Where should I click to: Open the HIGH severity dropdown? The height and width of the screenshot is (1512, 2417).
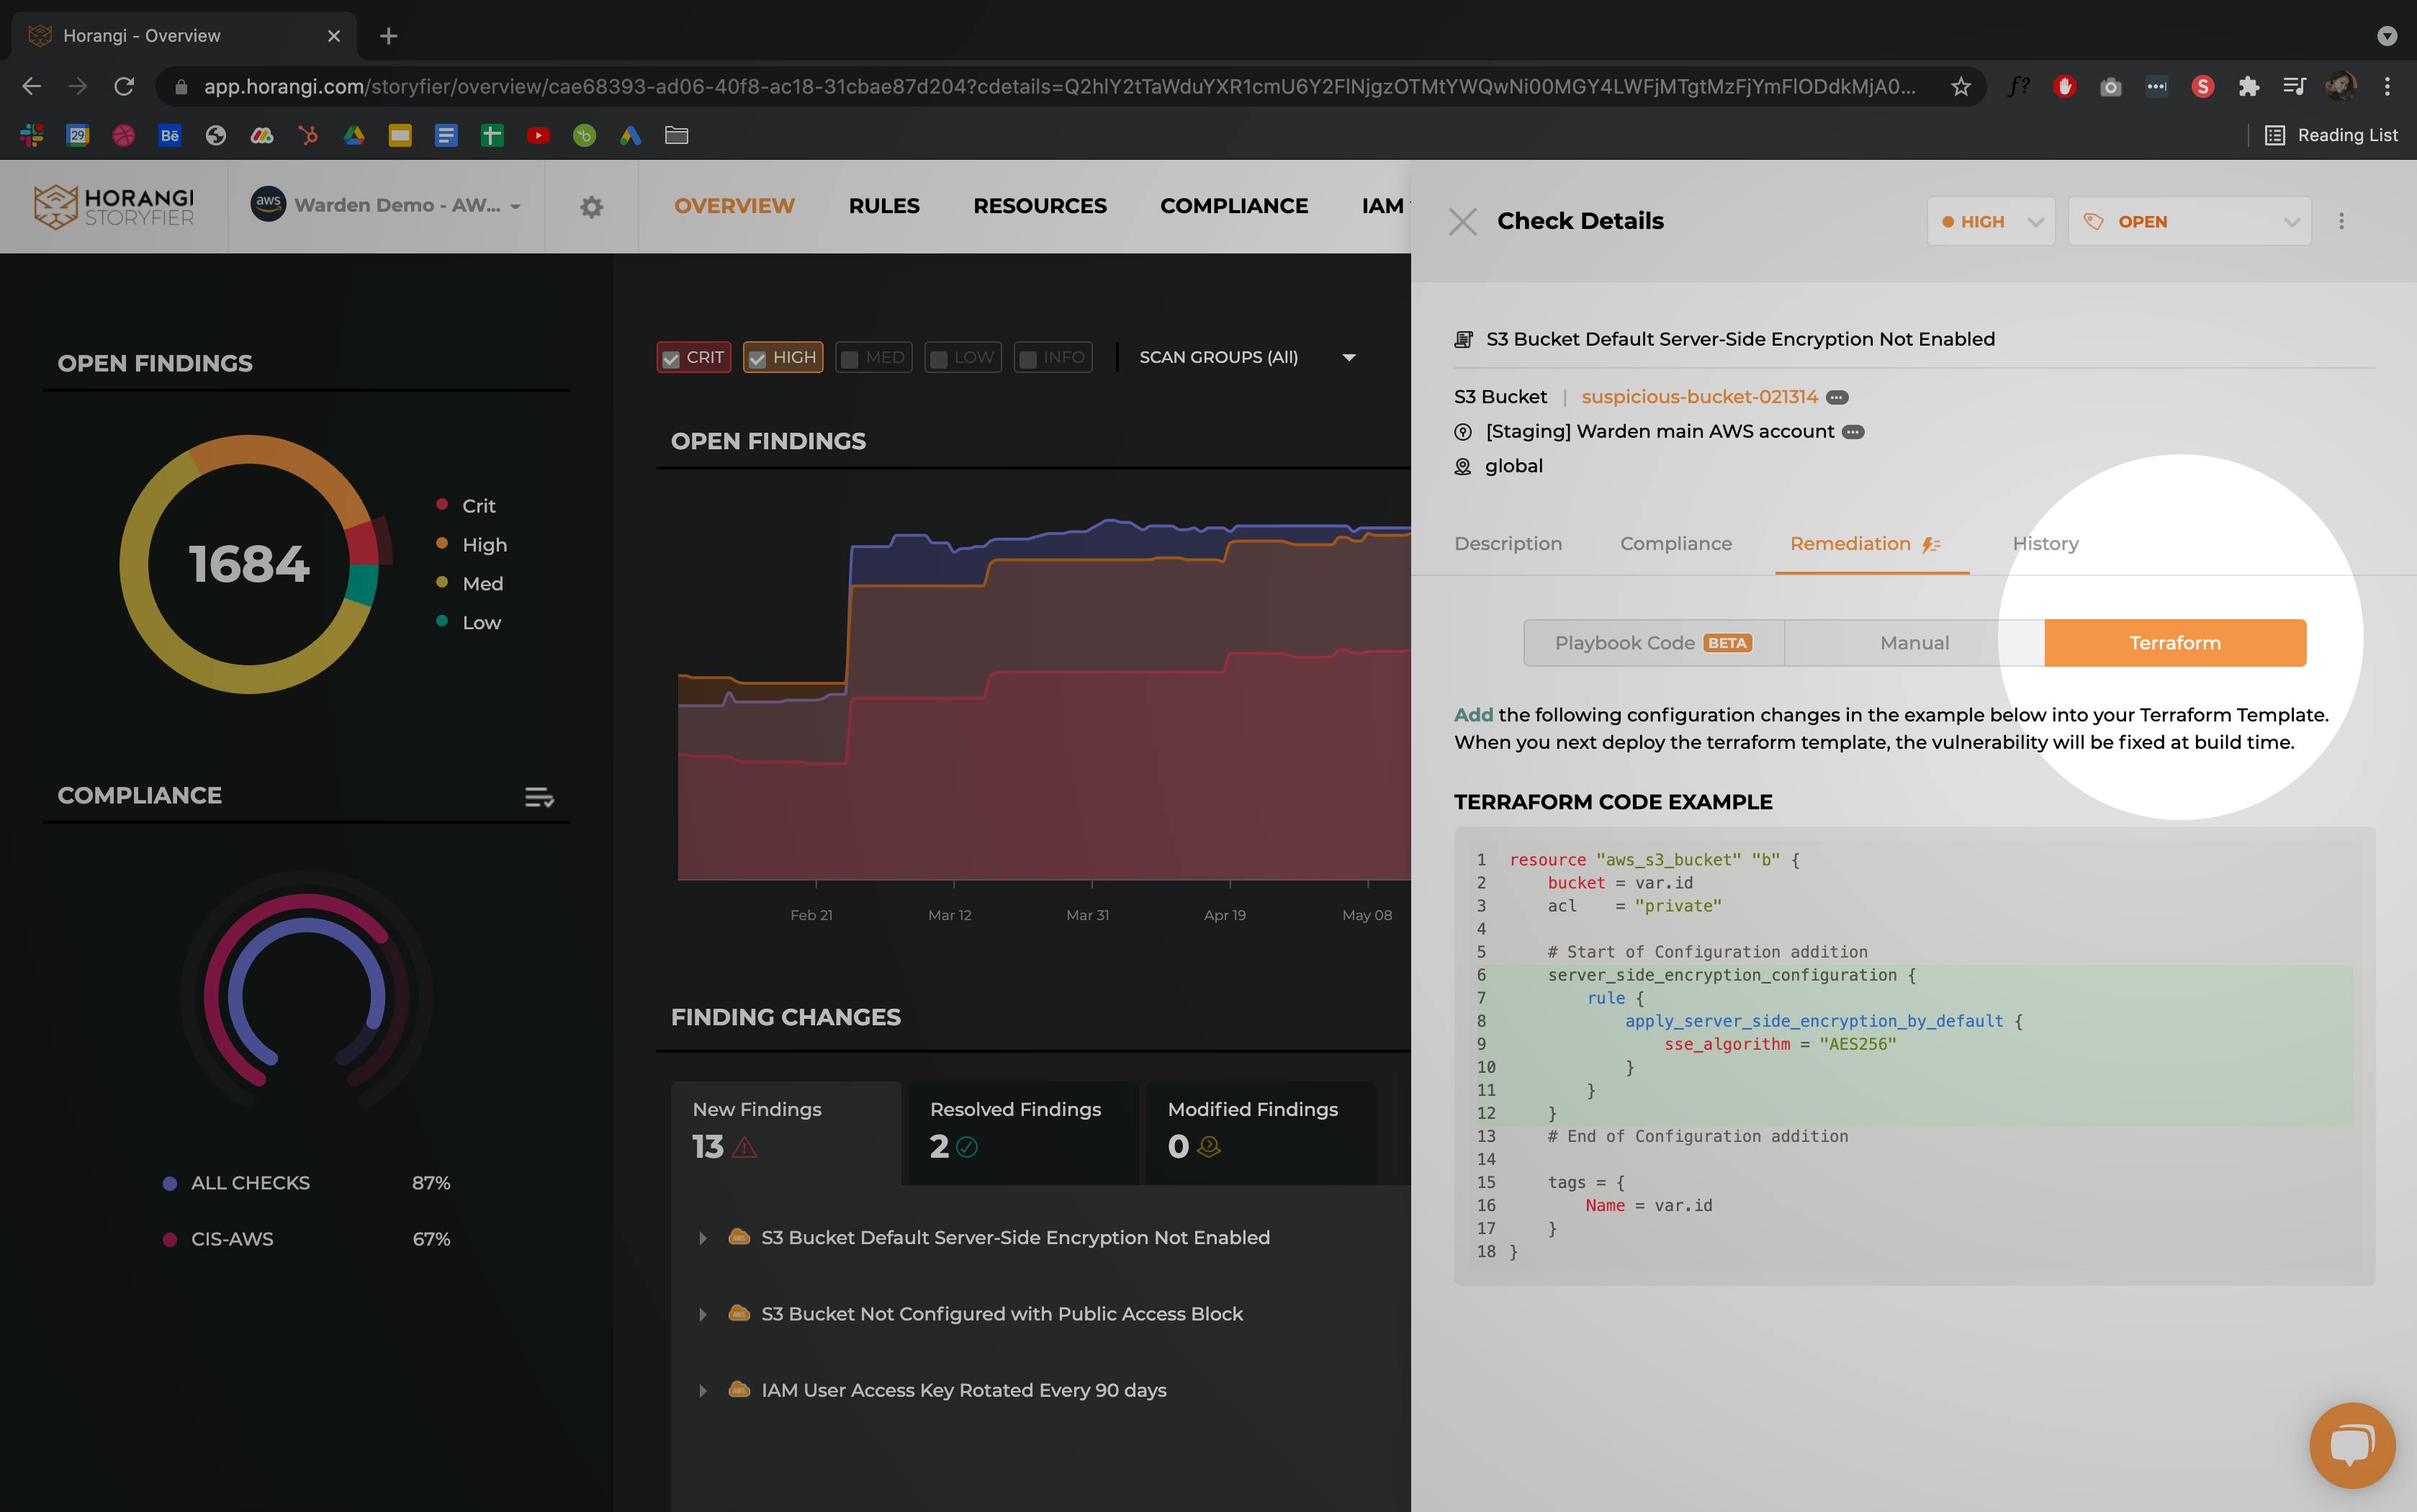(x=1990, y=221)
